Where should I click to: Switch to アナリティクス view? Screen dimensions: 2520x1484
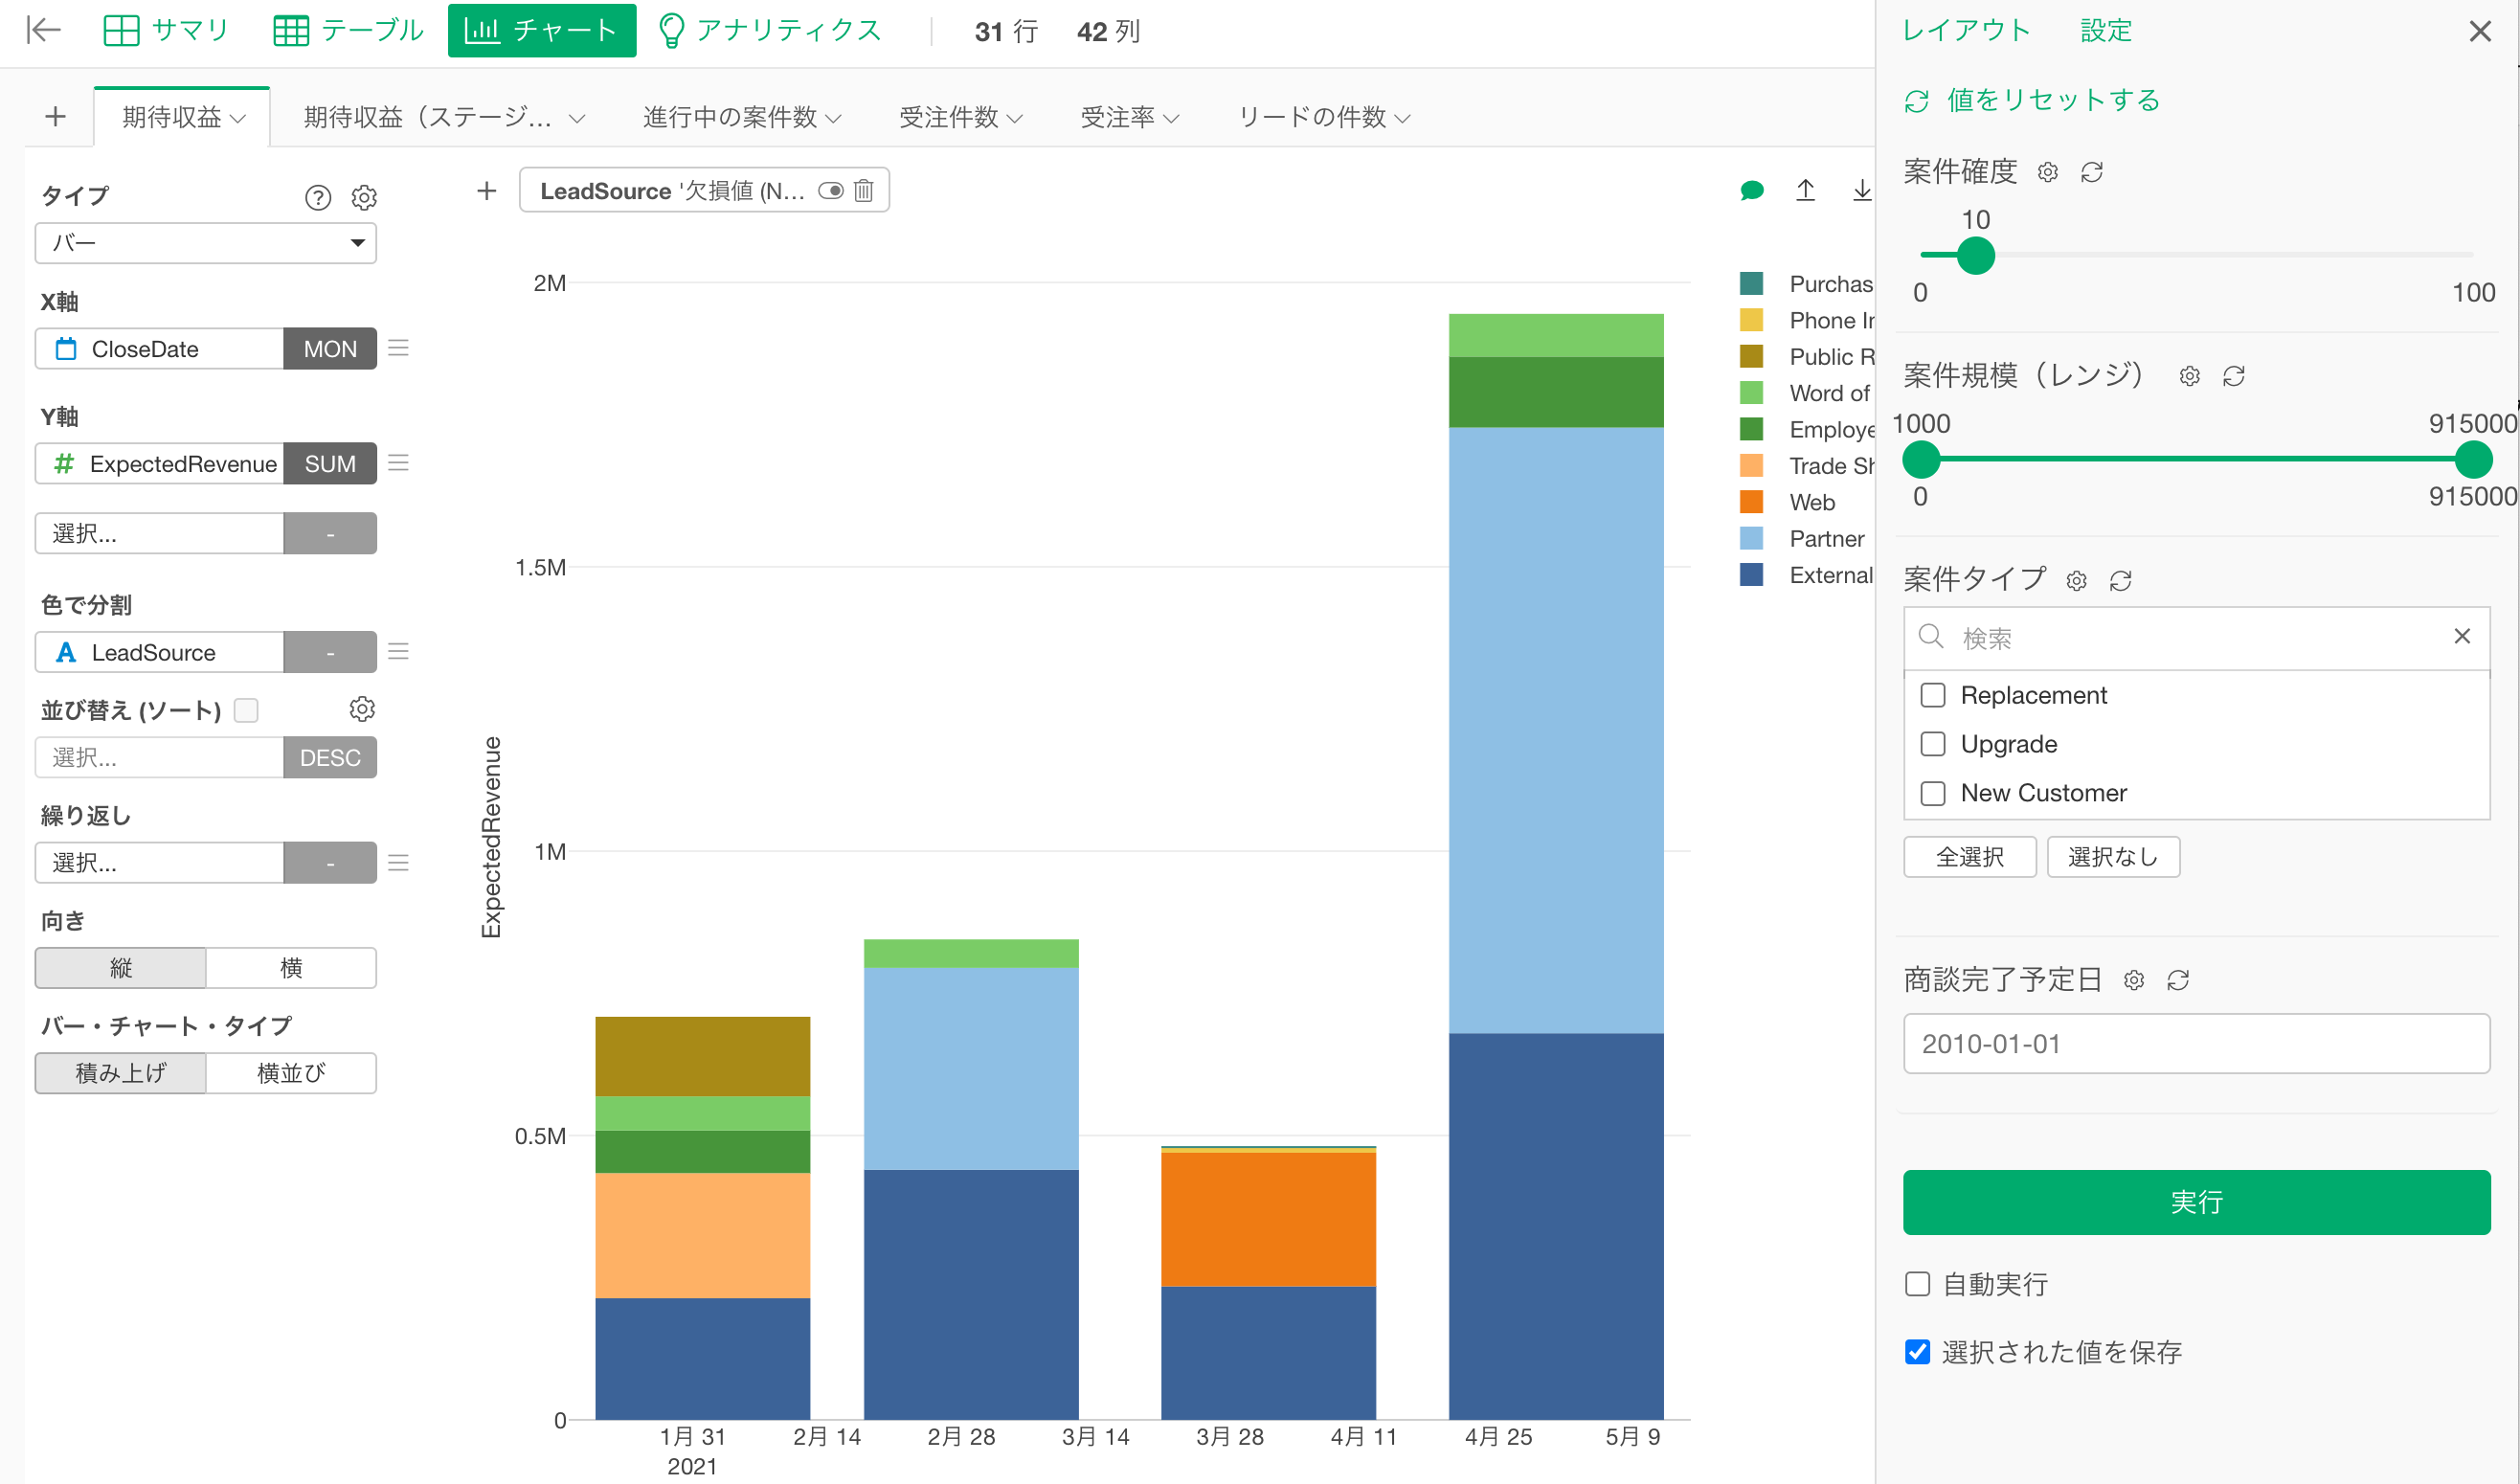(769, 30)
